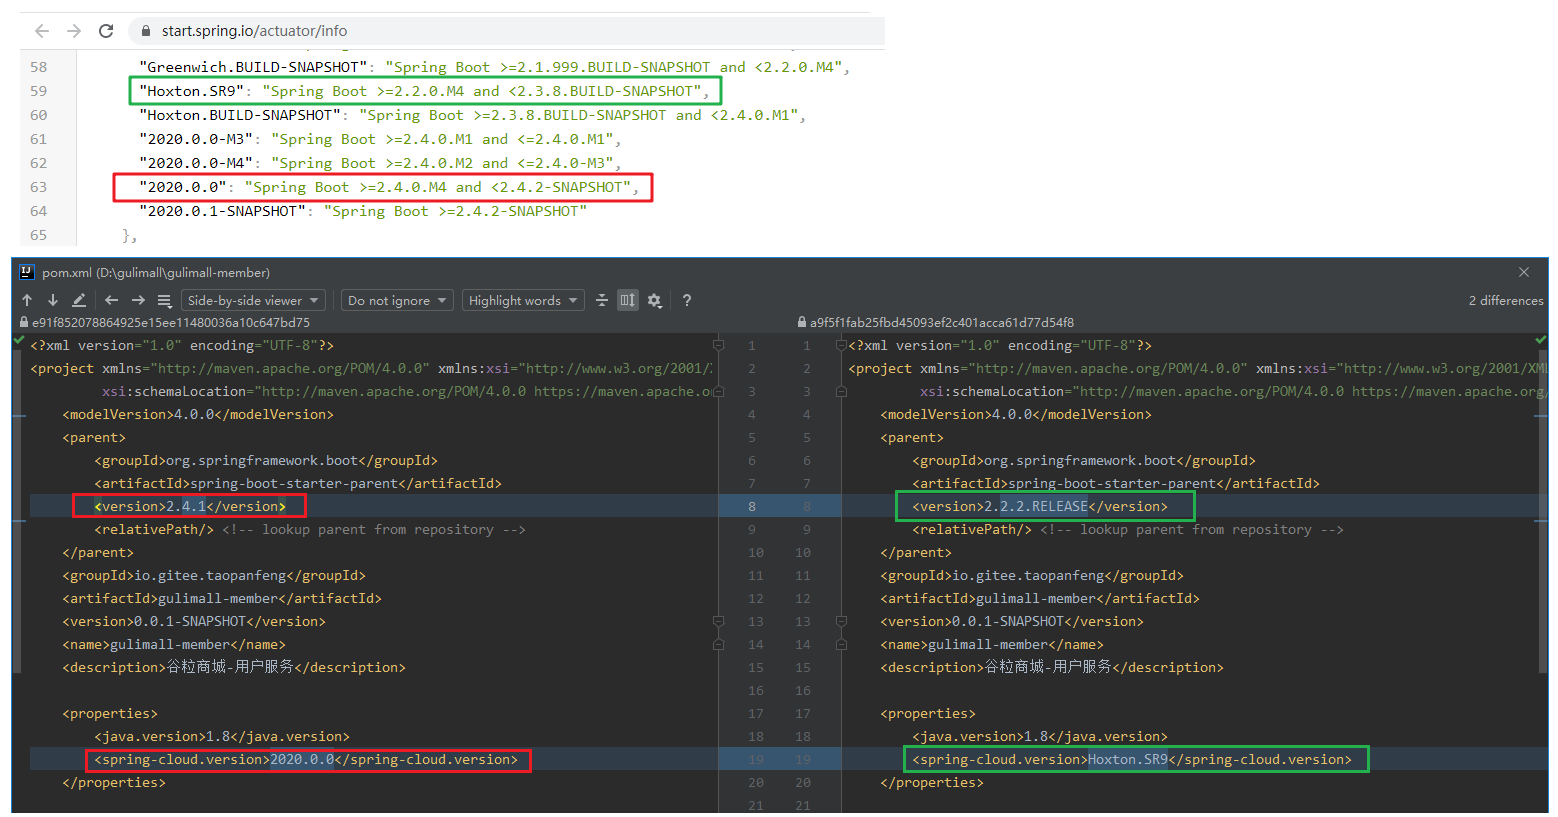Click spring-cloud.version 2020.0.0 in left pane
This screenshot has width=1558, height=817.
(306, 759)
